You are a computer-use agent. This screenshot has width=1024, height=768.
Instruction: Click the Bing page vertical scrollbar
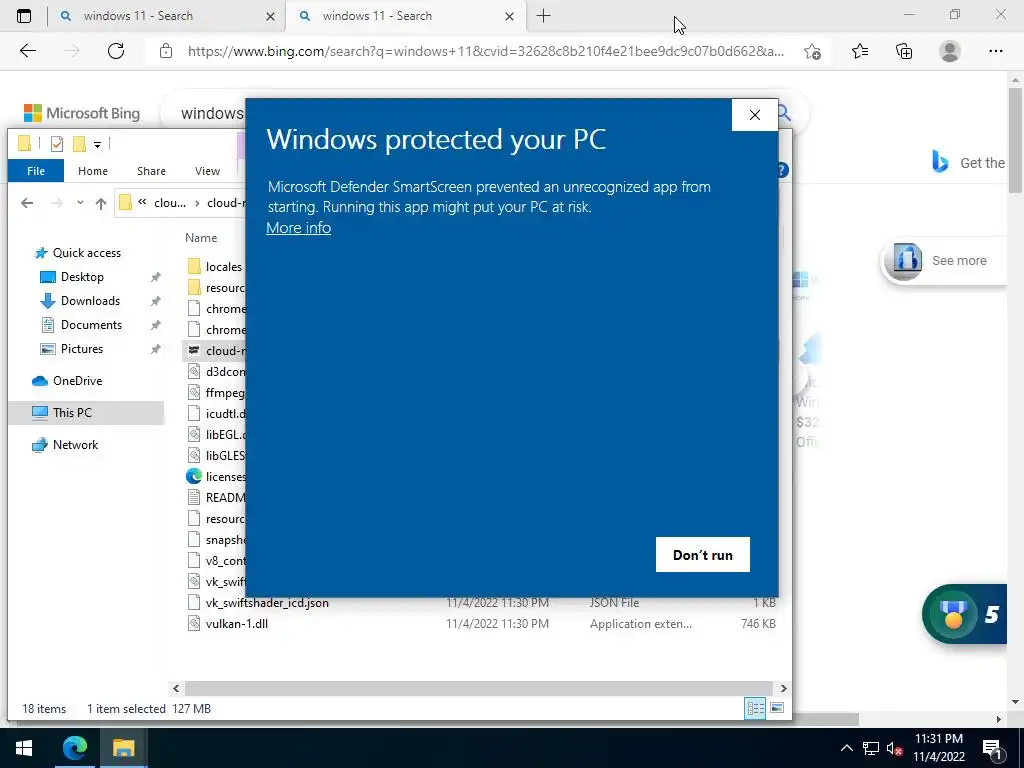coord(1015,139)
